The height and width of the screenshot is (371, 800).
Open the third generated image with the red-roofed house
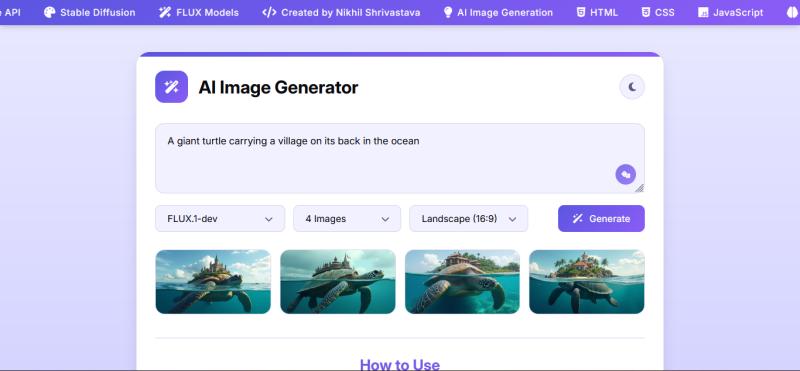(x=462, y=281)
